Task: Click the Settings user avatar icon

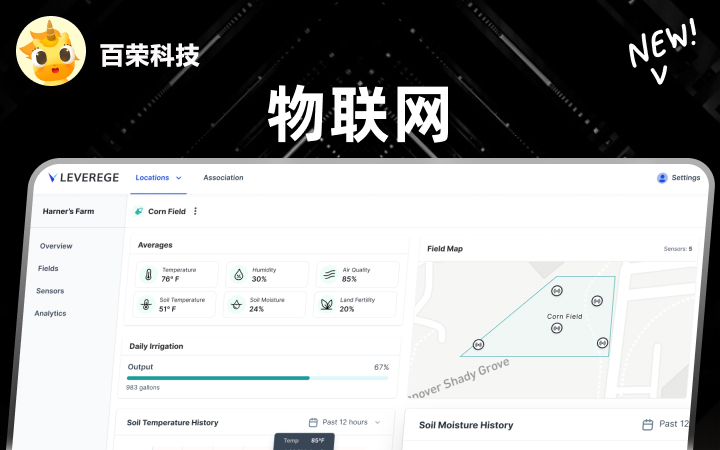Action: tap(662, 178)
